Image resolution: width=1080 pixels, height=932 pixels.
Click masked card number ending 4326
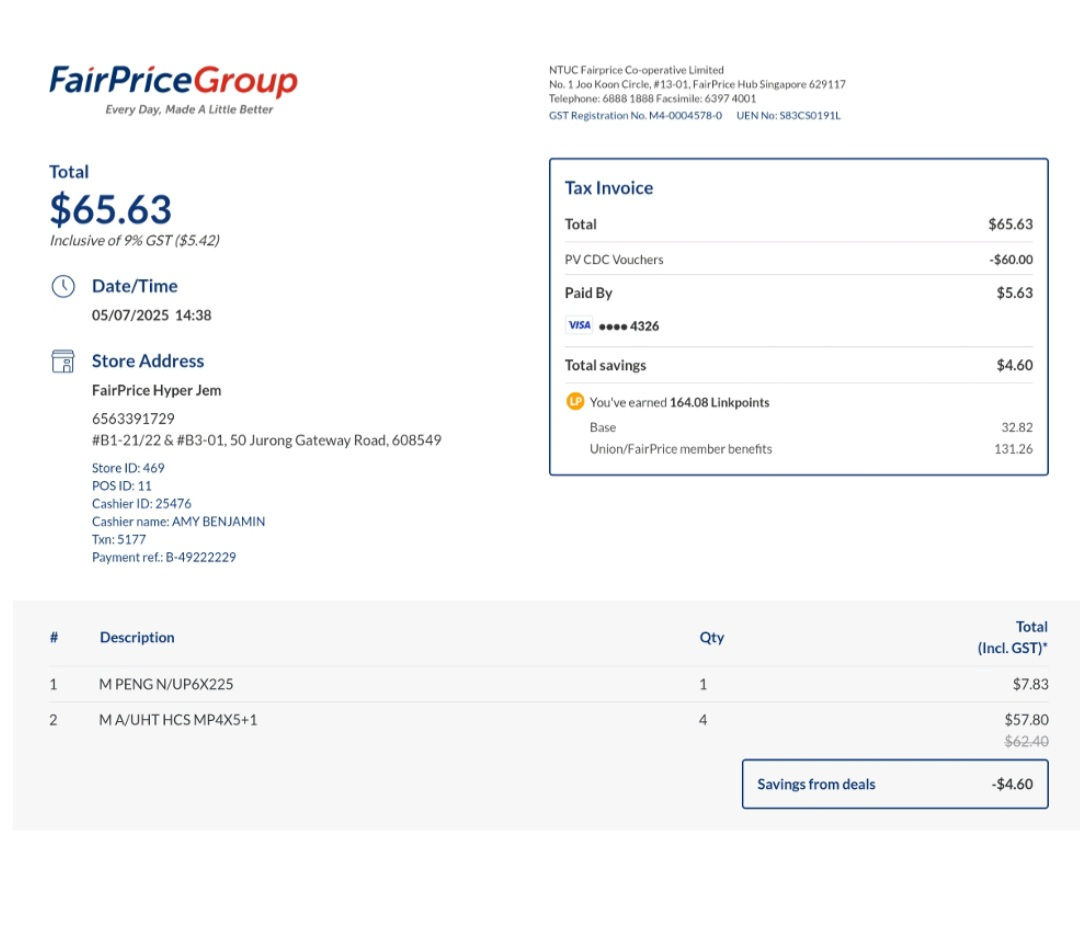629,326
